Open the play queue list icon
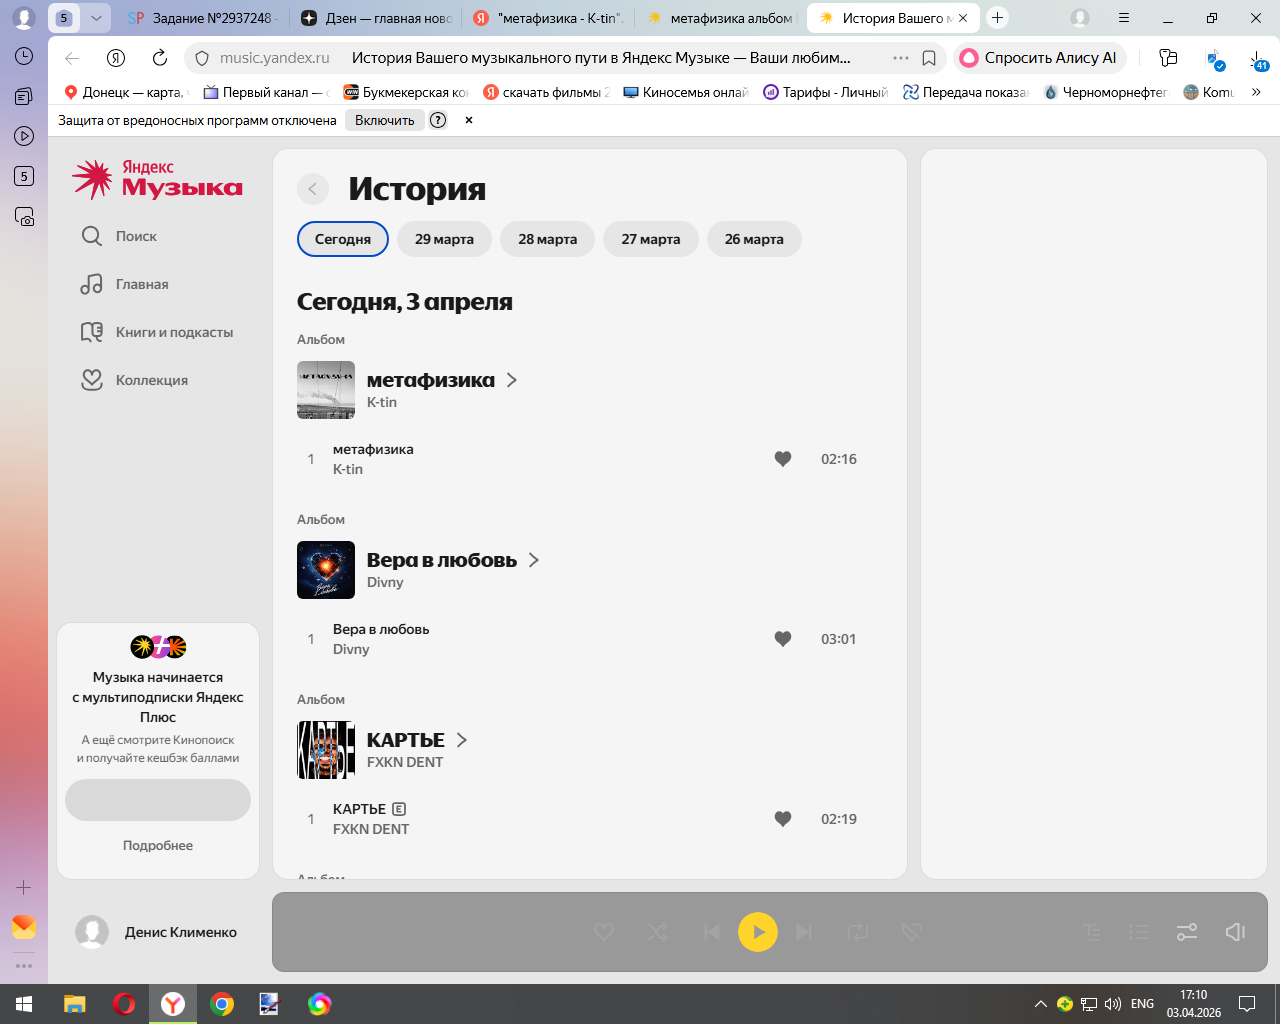Screen dimensions: 1280x1024 pos(1139,932)
